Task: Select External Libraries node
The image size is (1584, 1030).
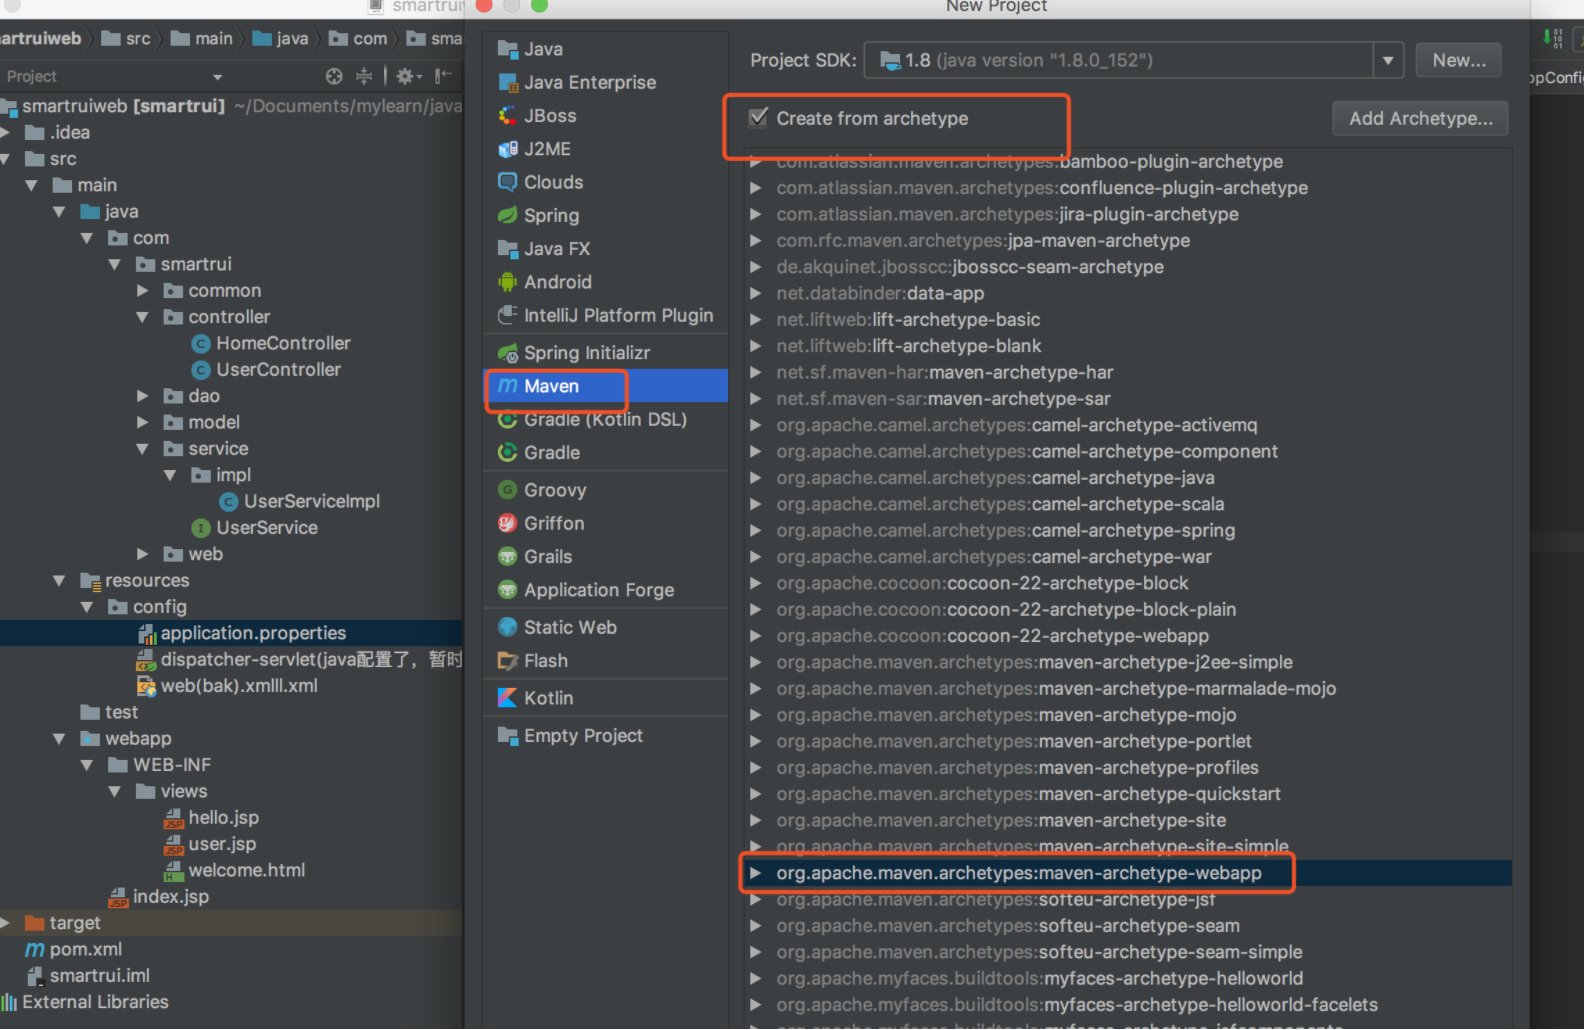Action: click(86, 1001)
